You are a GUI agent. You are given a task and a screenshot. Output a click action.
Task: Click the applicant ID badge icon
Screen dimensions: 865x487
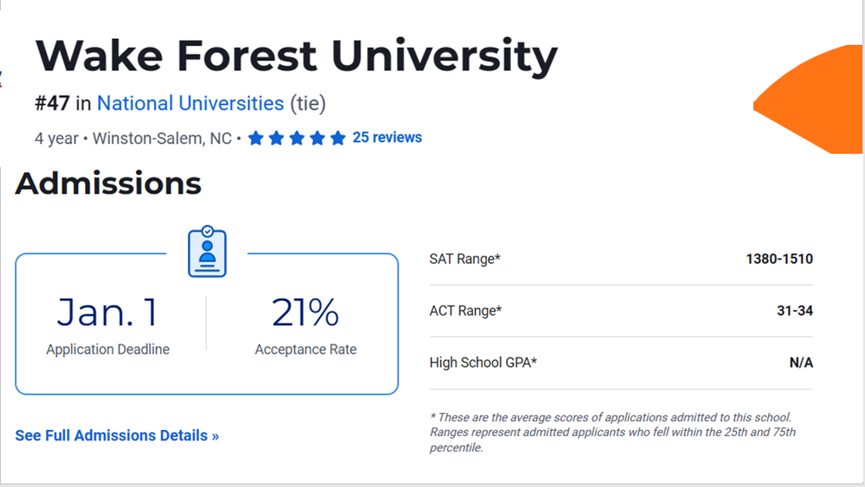pyautogui.click(x=207, y=251)
